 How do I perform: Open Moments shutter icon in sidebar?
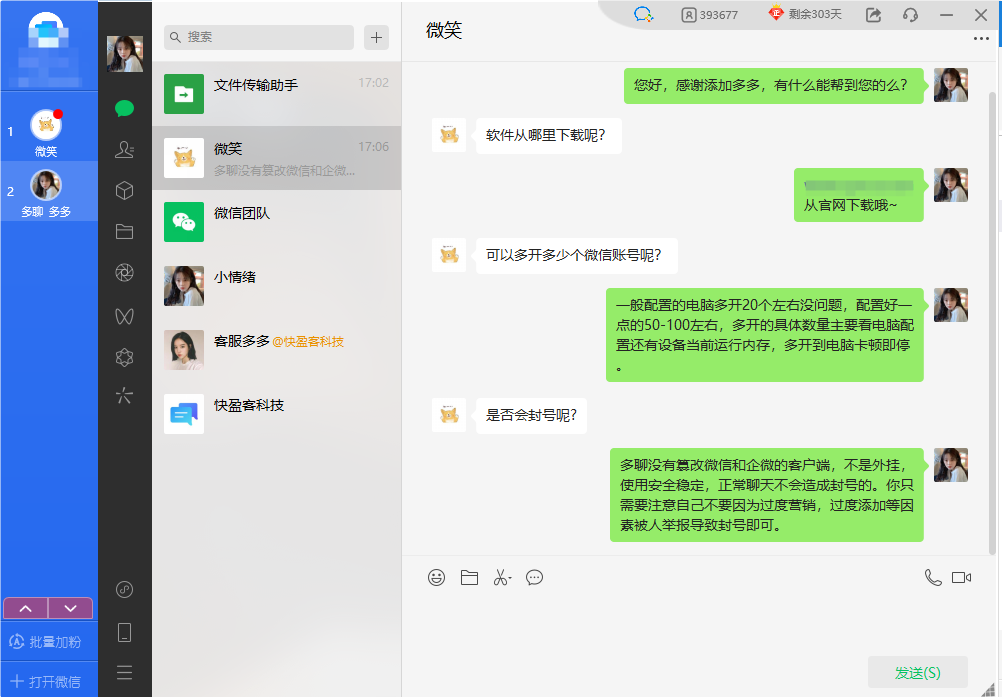pyautogui.click(x=125, y=273)
